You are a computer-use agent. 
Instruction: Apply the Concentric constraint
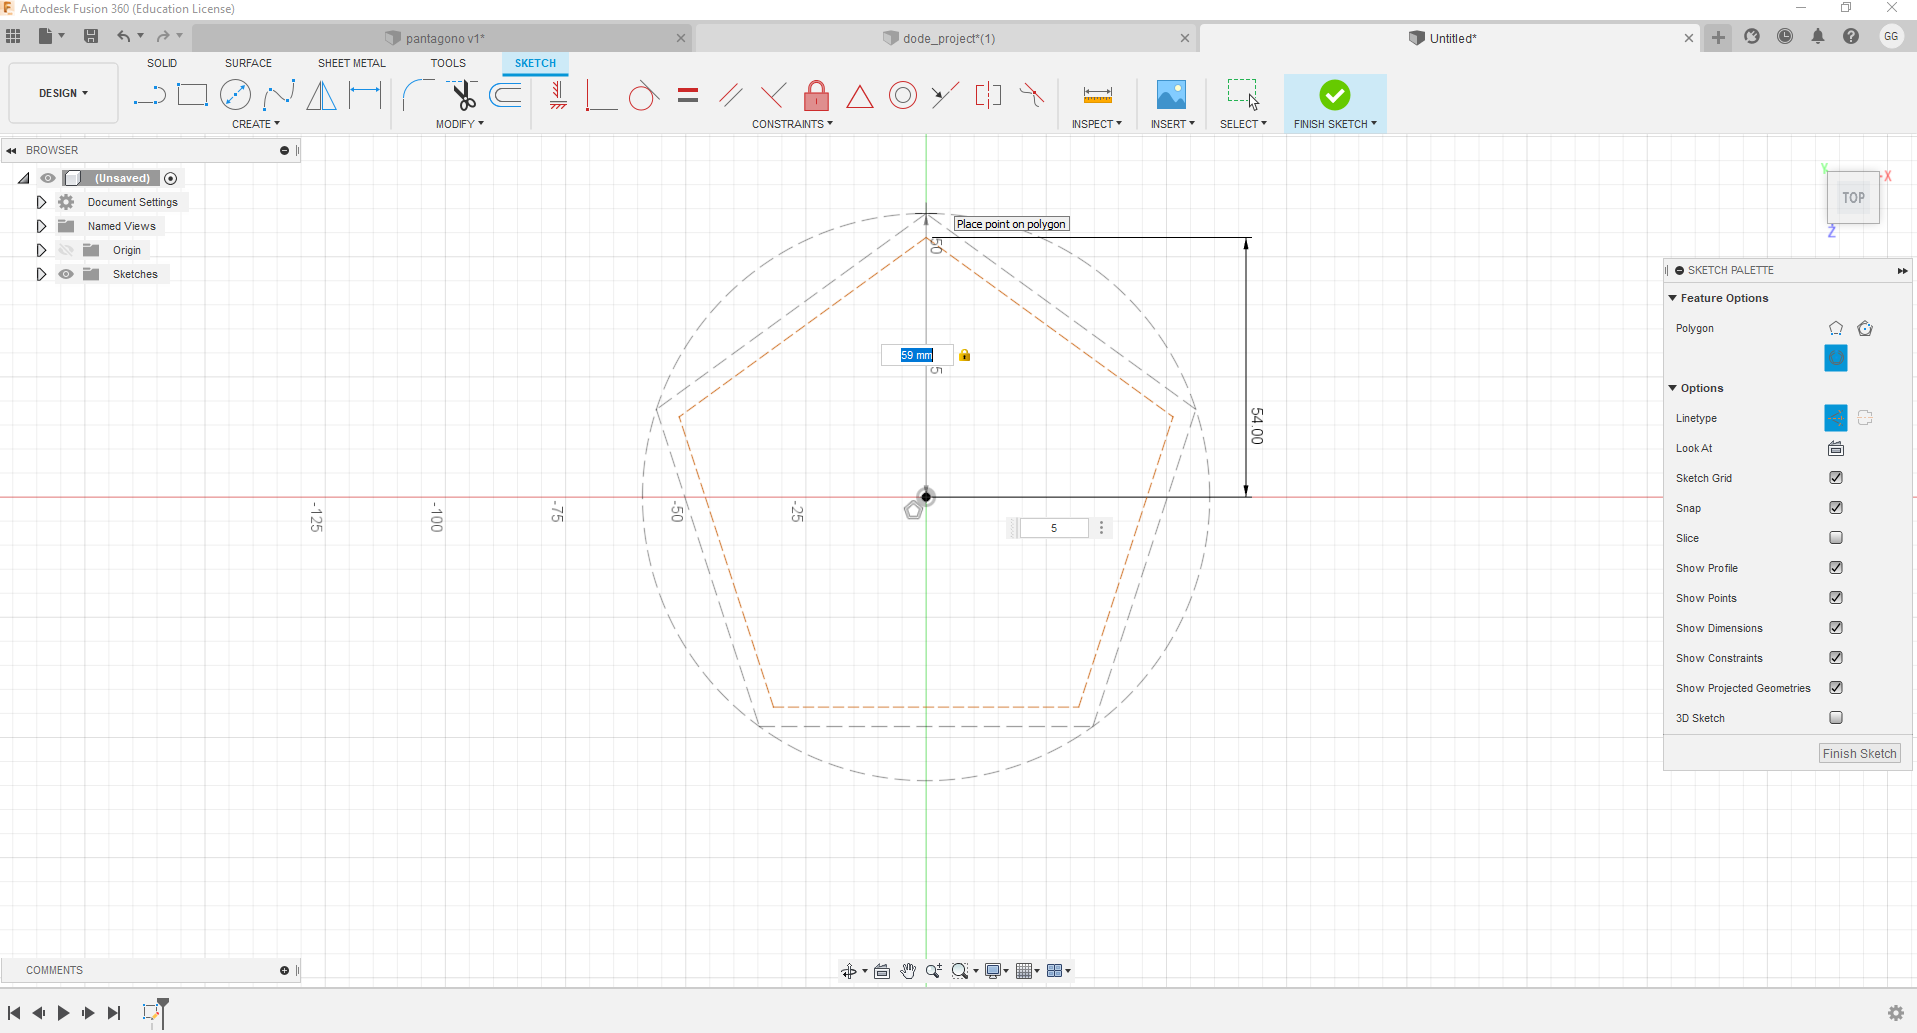click(x=902, y=96)
